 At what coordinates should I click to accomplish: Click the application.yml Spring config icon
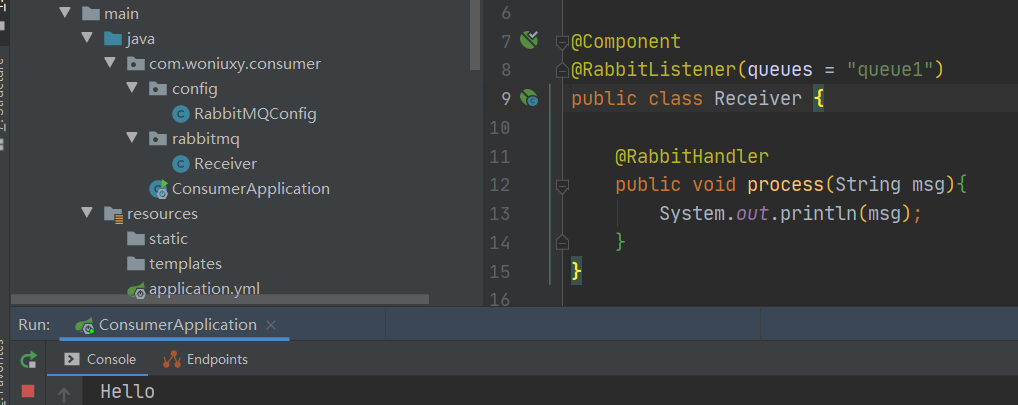tap(136, 289)
